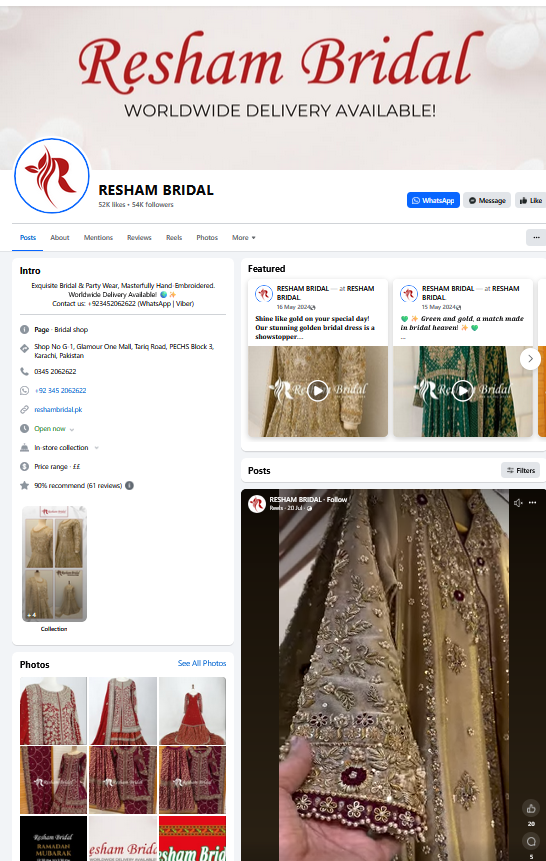Show next featured posts with arrow

tap(530, 359)
